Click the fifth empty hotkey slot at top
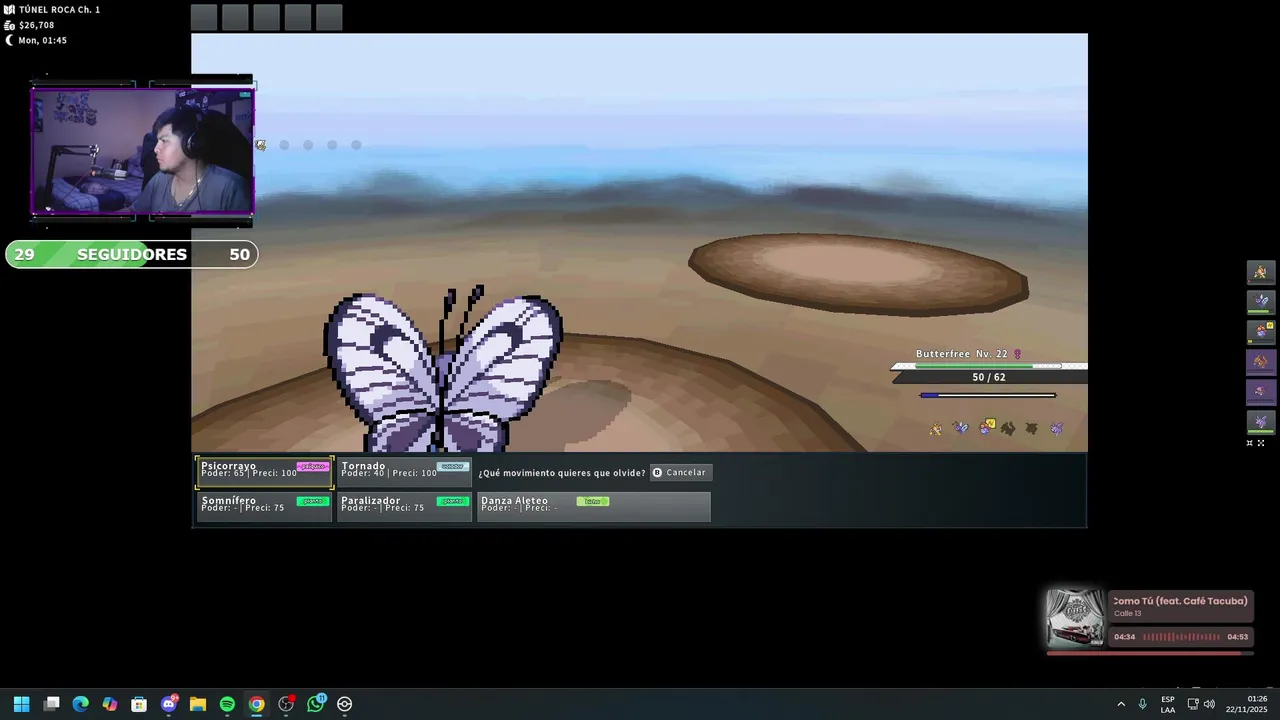Viewport: 1280px width, 720px height. coord(329,17)
